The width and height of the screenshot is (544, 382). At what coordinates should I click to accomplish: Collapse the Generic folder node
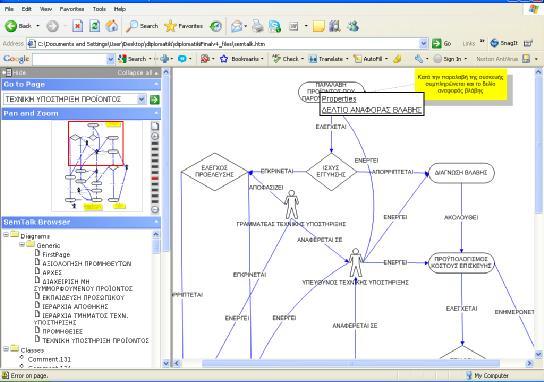tap(22, 245)
